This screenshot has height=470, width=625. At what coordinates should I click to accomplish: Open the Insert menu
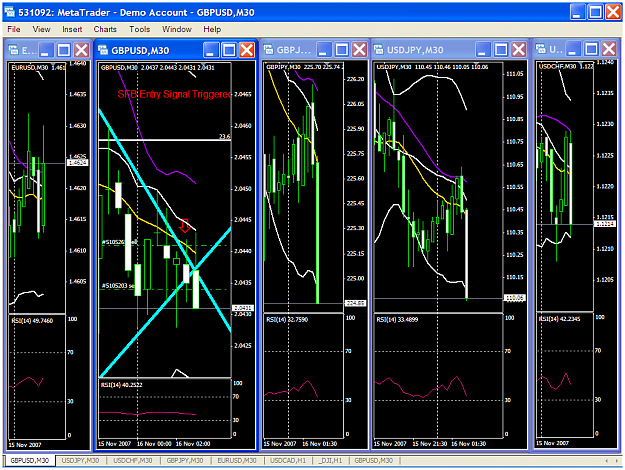[x=72, y=29]
